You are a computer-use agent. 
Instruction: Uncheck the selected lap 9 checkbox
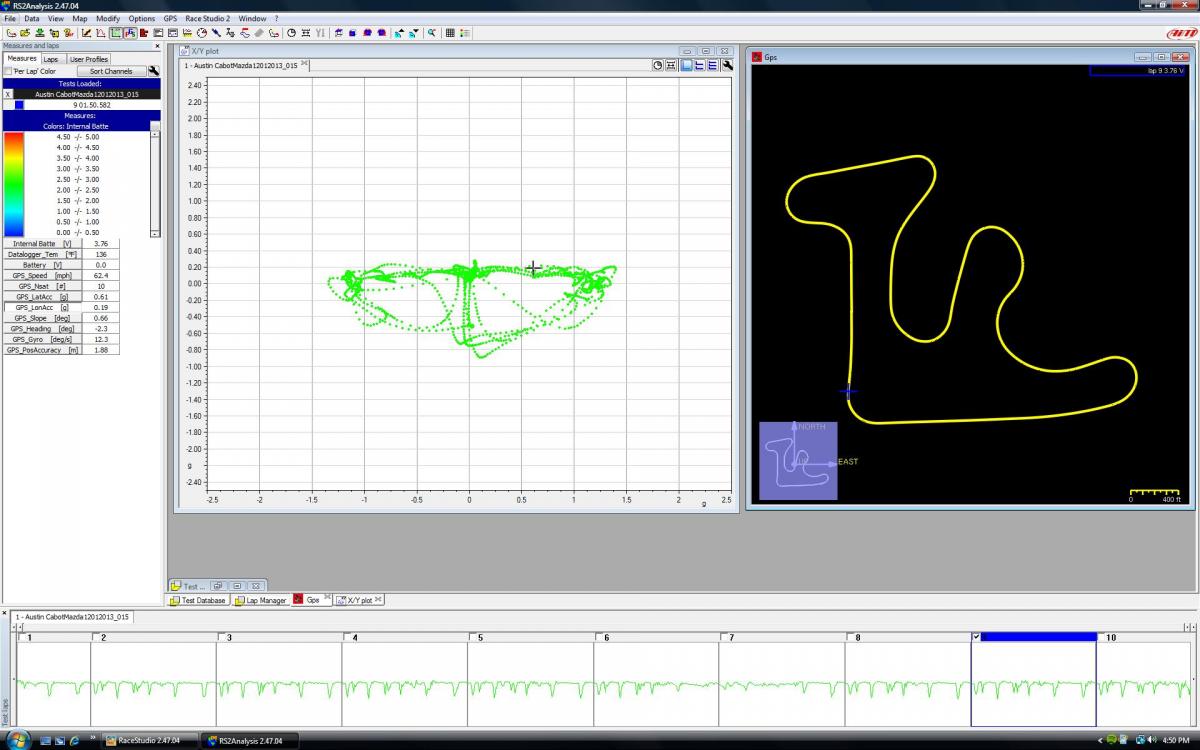976,637
